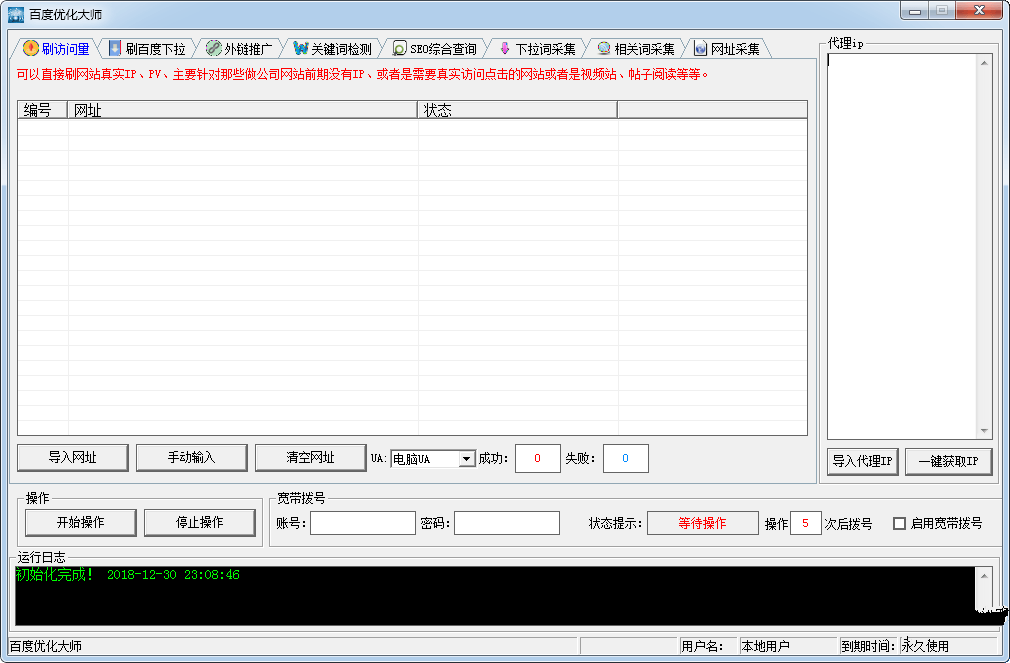Click the 运行日志 scroll-up arrow
The image size is (1010, 663).
click(x=984, y=575)
